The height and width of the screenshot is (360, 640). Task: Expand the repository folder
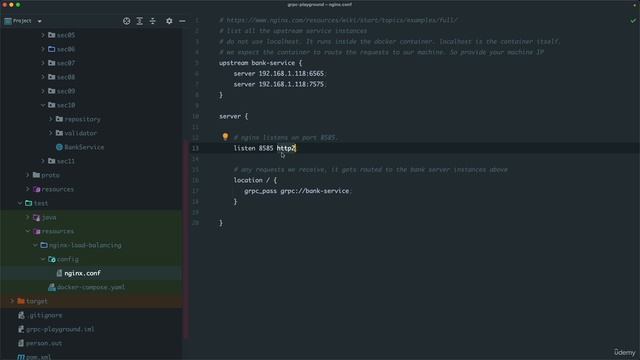51,119
